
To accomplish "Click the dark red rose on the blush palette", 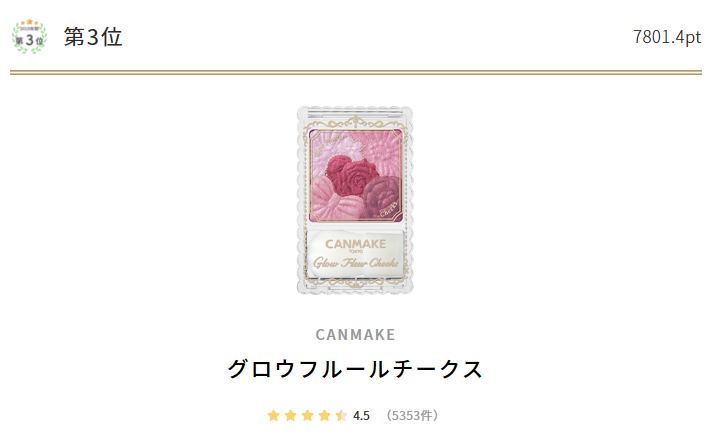I will coord(349,176).
